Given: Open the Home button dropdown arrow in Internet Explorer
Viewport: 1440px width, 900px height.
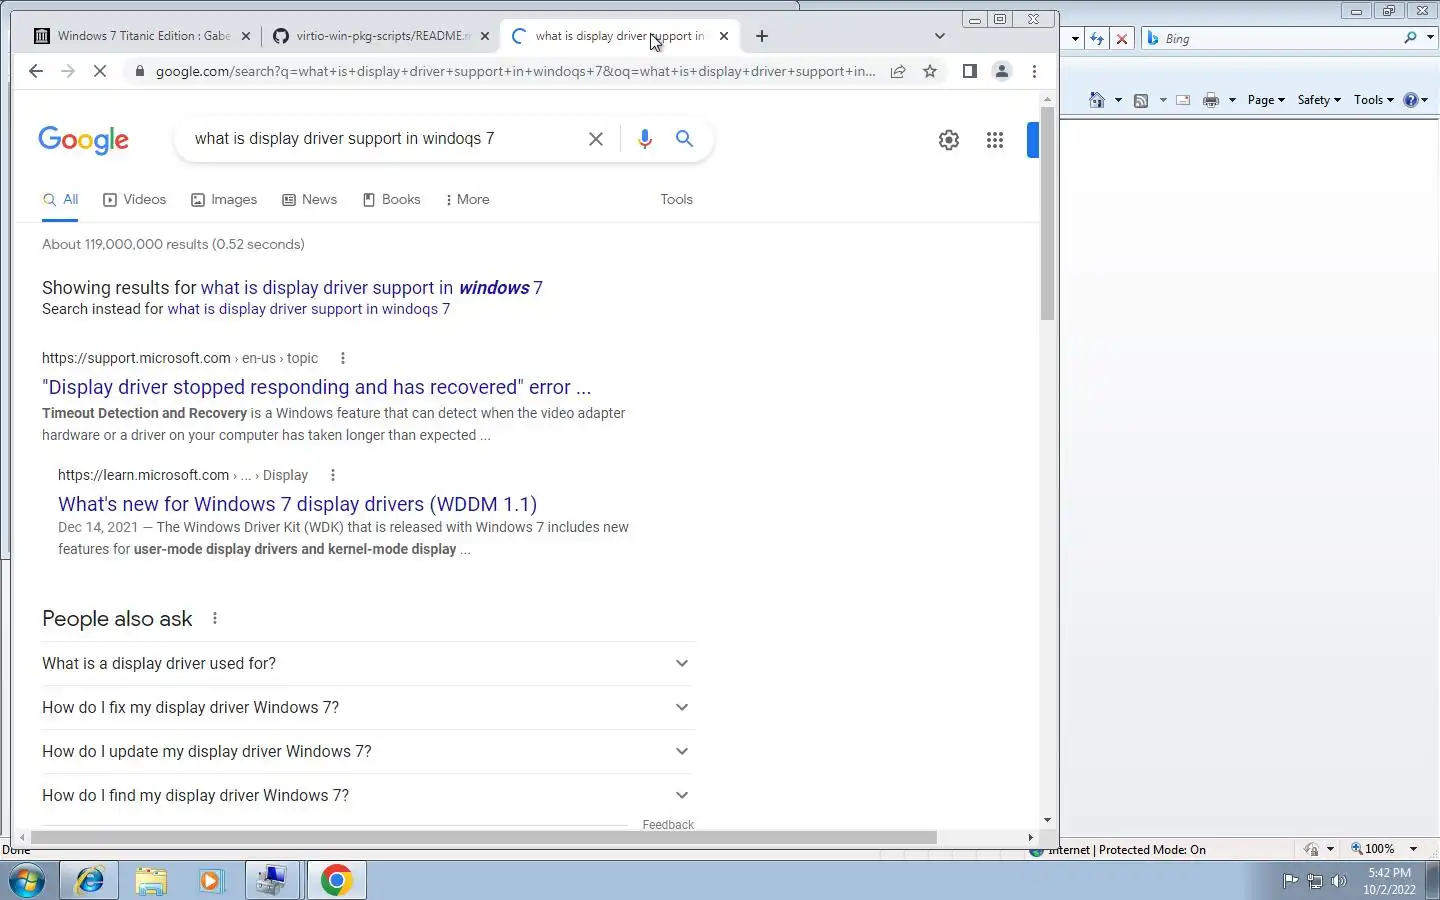Looking at the screenshot, I should (1118, 100).
